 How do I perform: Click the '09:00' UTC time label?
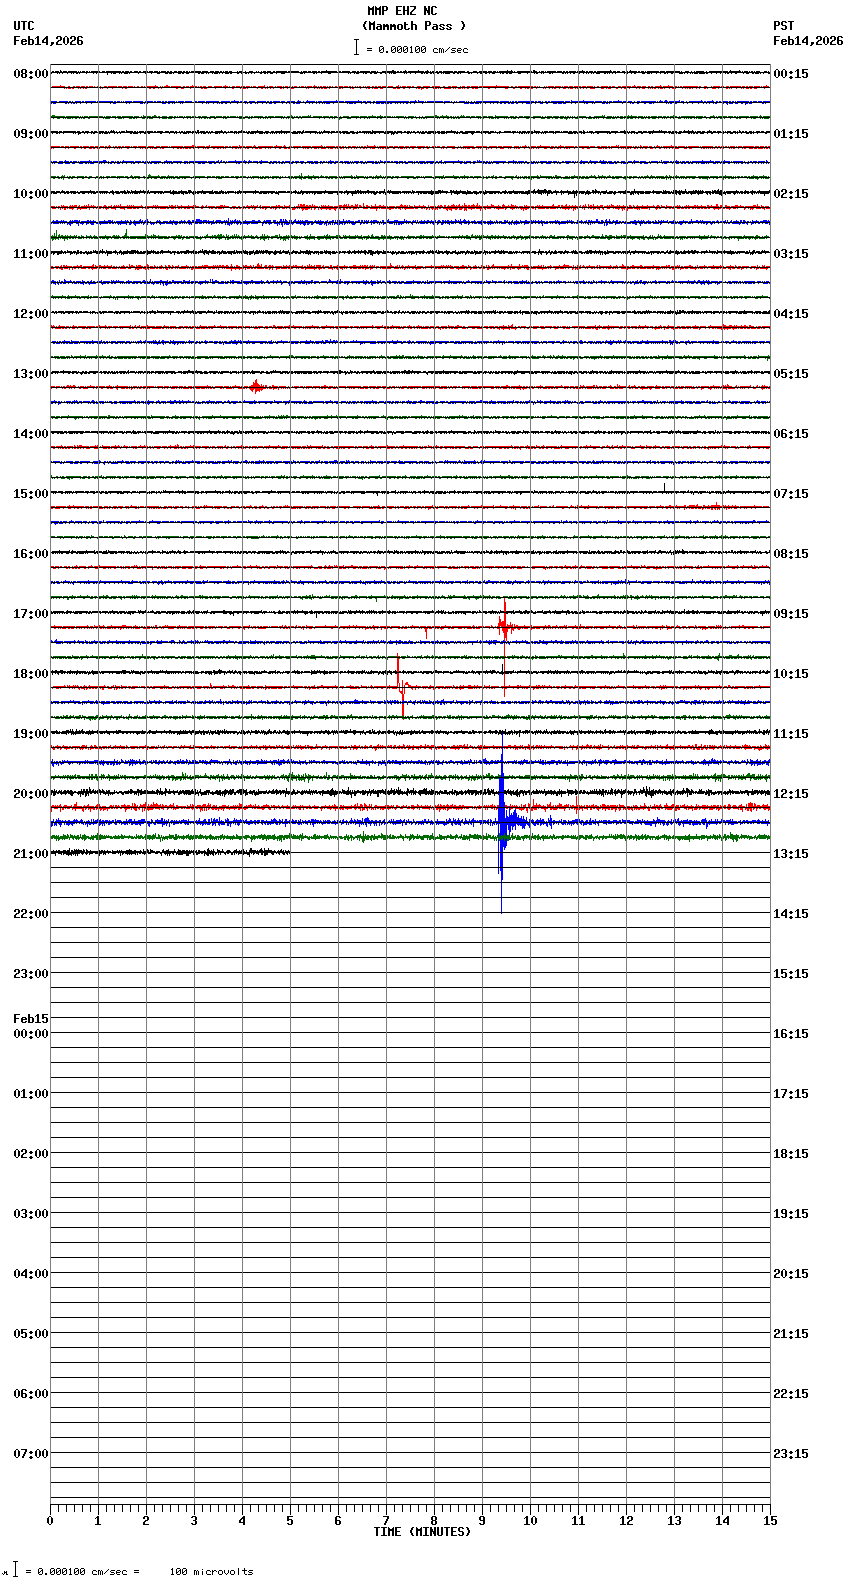(x=31, y=134)
